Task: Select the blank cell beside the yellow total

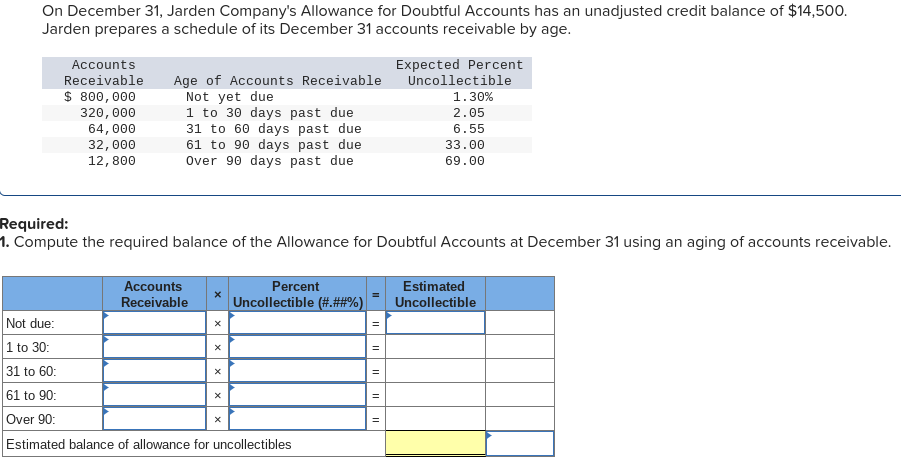Action: coord(520,443)
